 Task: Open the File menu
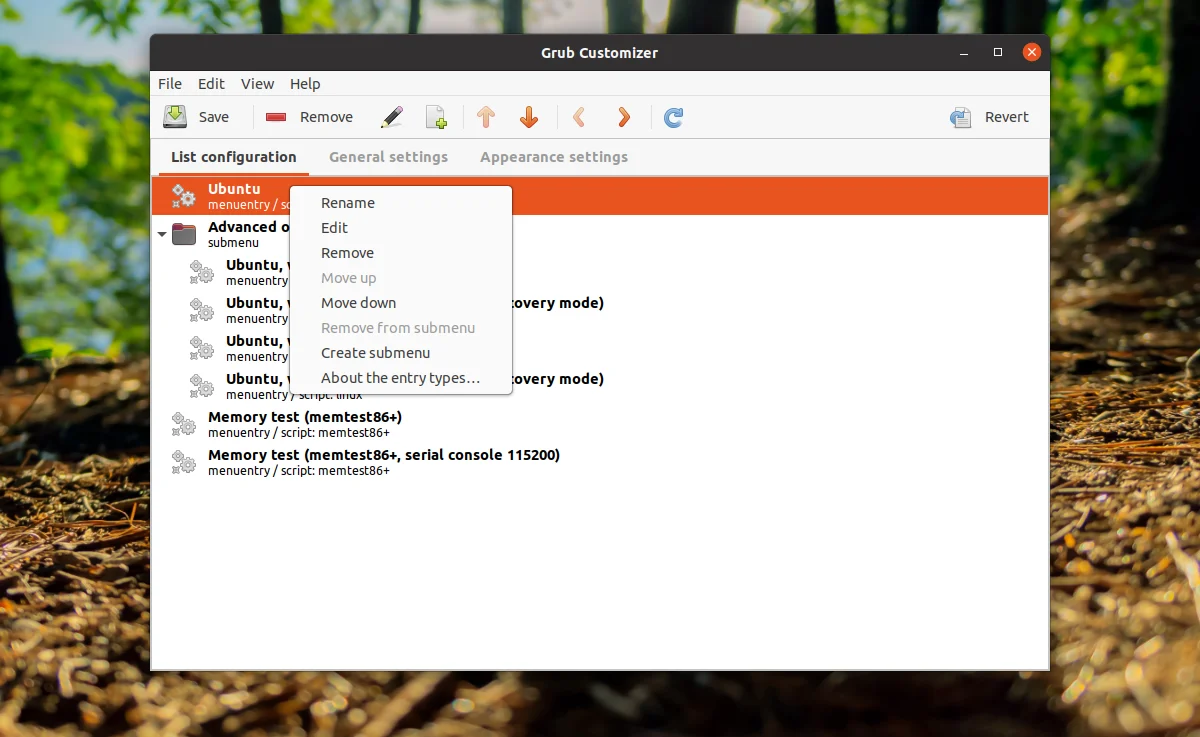[x=170, y=84]
